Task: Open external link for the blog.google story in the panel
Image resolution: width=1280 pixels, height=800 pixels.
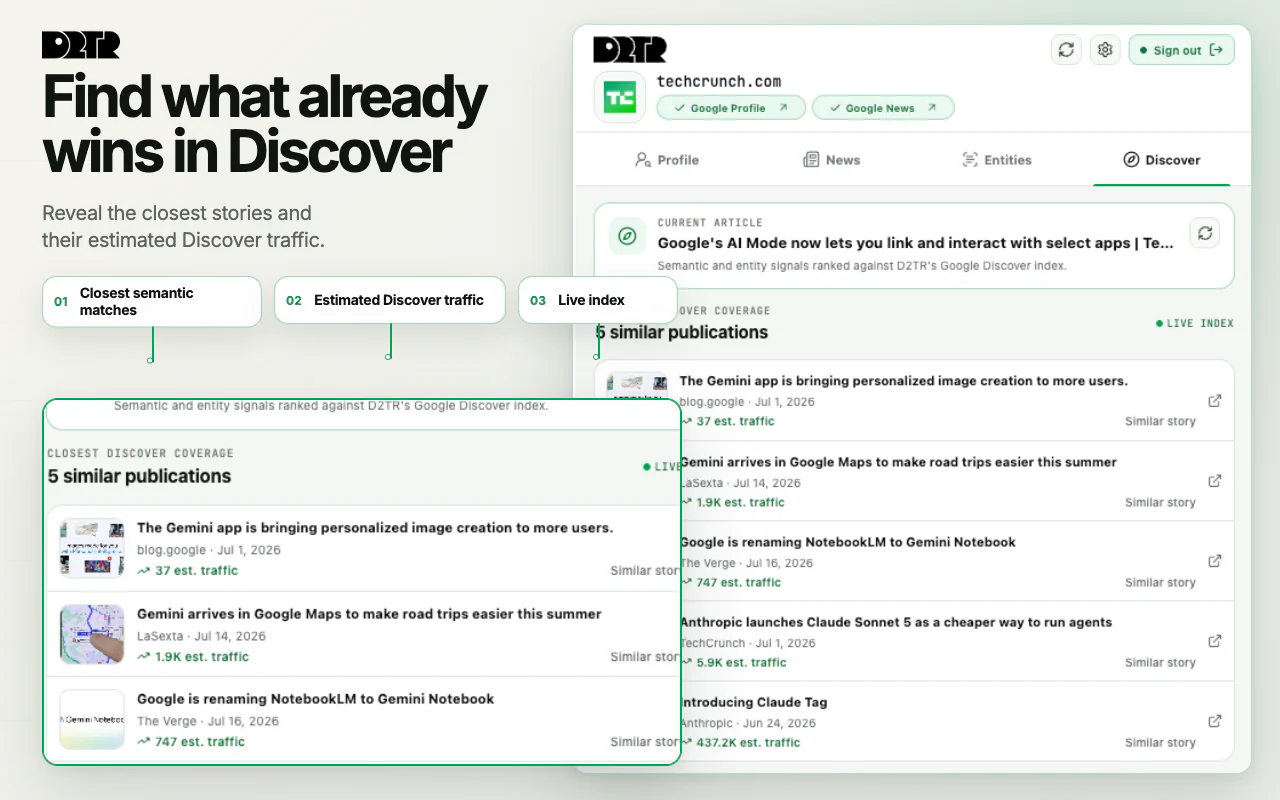Action: pyautogui.click(x=1215, y=401)
